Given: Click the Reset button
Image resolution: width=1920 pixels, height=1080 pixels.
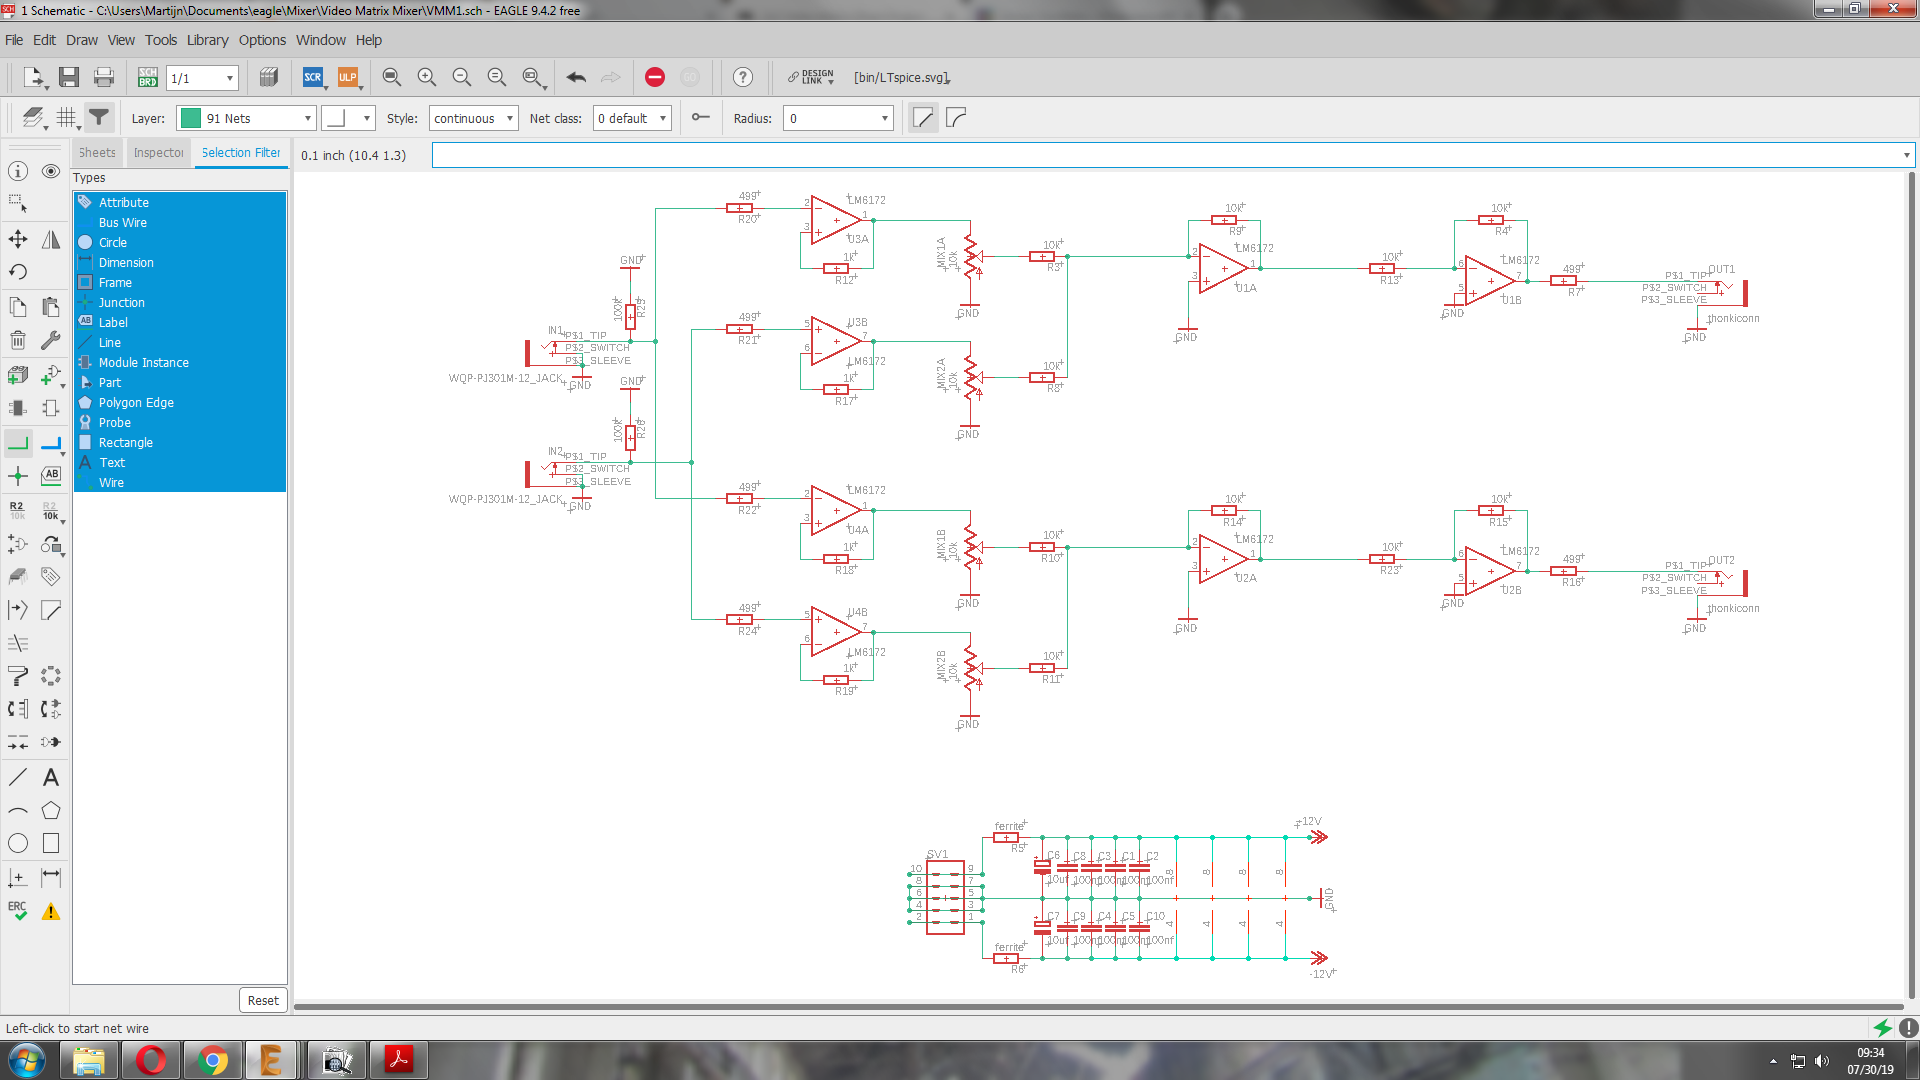Looking at the screenshot, I should coord(263,1000).
